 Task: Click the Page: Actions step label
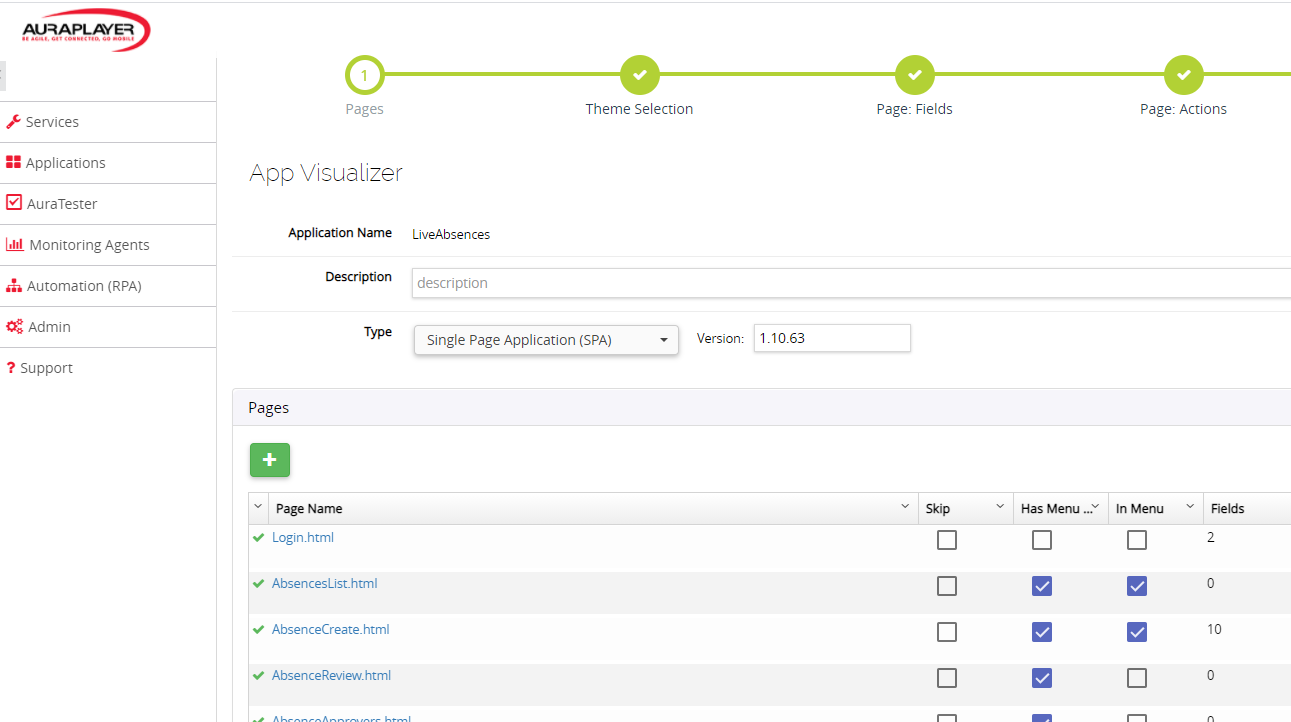(1184, 109)
